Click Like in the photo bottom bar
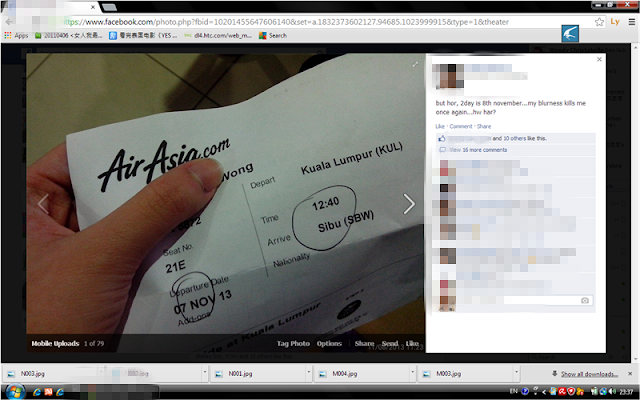 [x=412, y=343]
